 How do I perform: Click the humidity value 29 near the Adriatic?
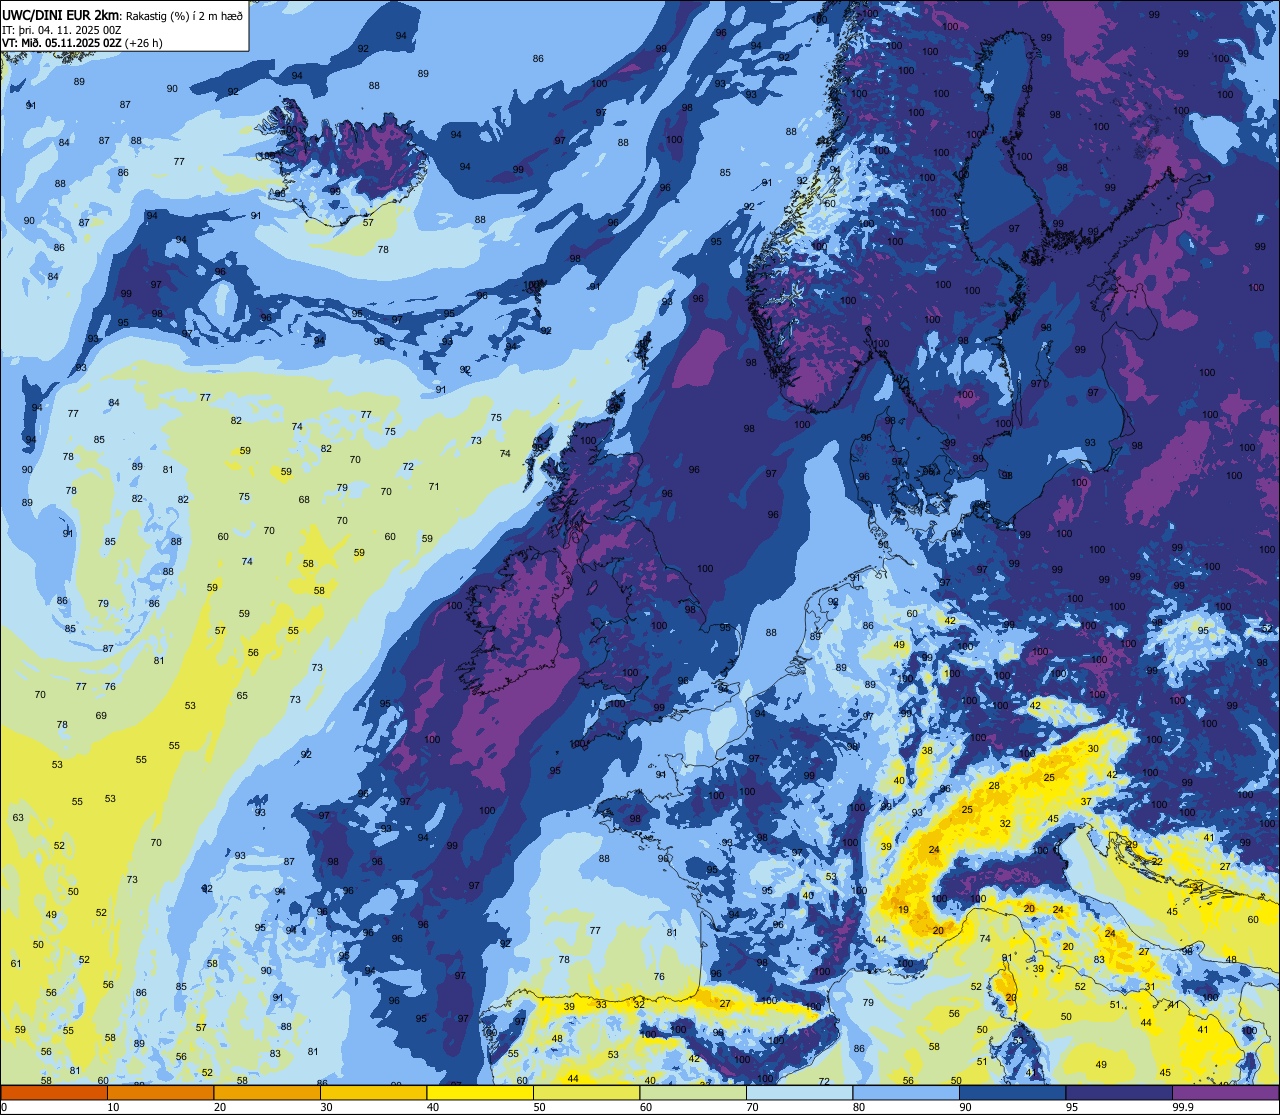coord(1132,845)
